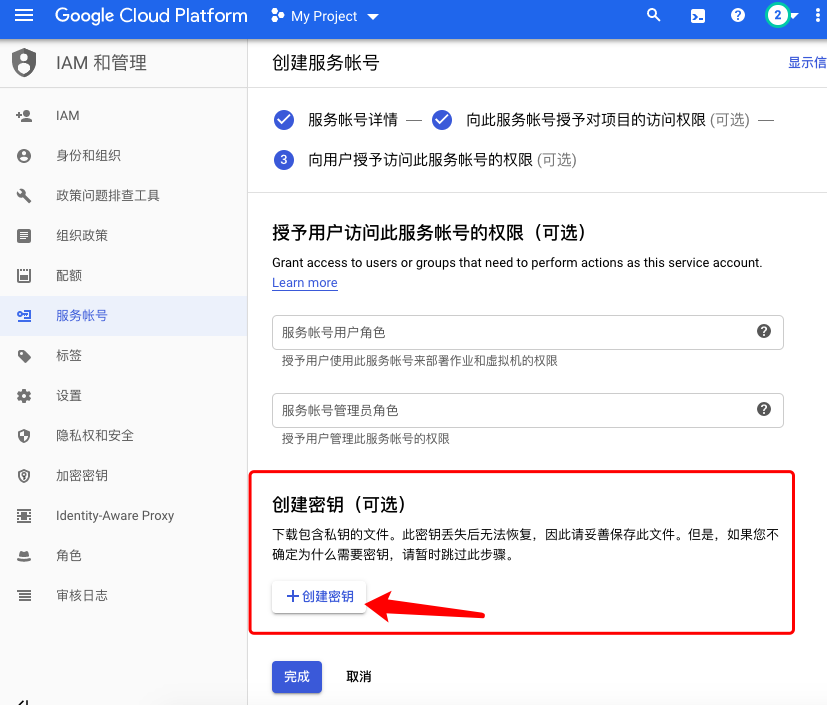
Task: Click the roles hat icon beside 角色
Action: (x=24, y=556)
